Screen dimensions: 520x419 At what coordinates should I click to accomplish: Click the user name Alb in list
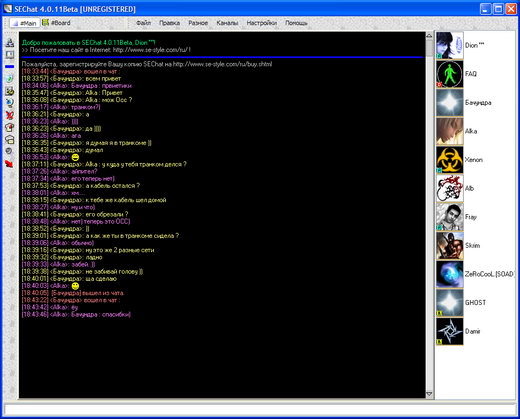(469, 188)
